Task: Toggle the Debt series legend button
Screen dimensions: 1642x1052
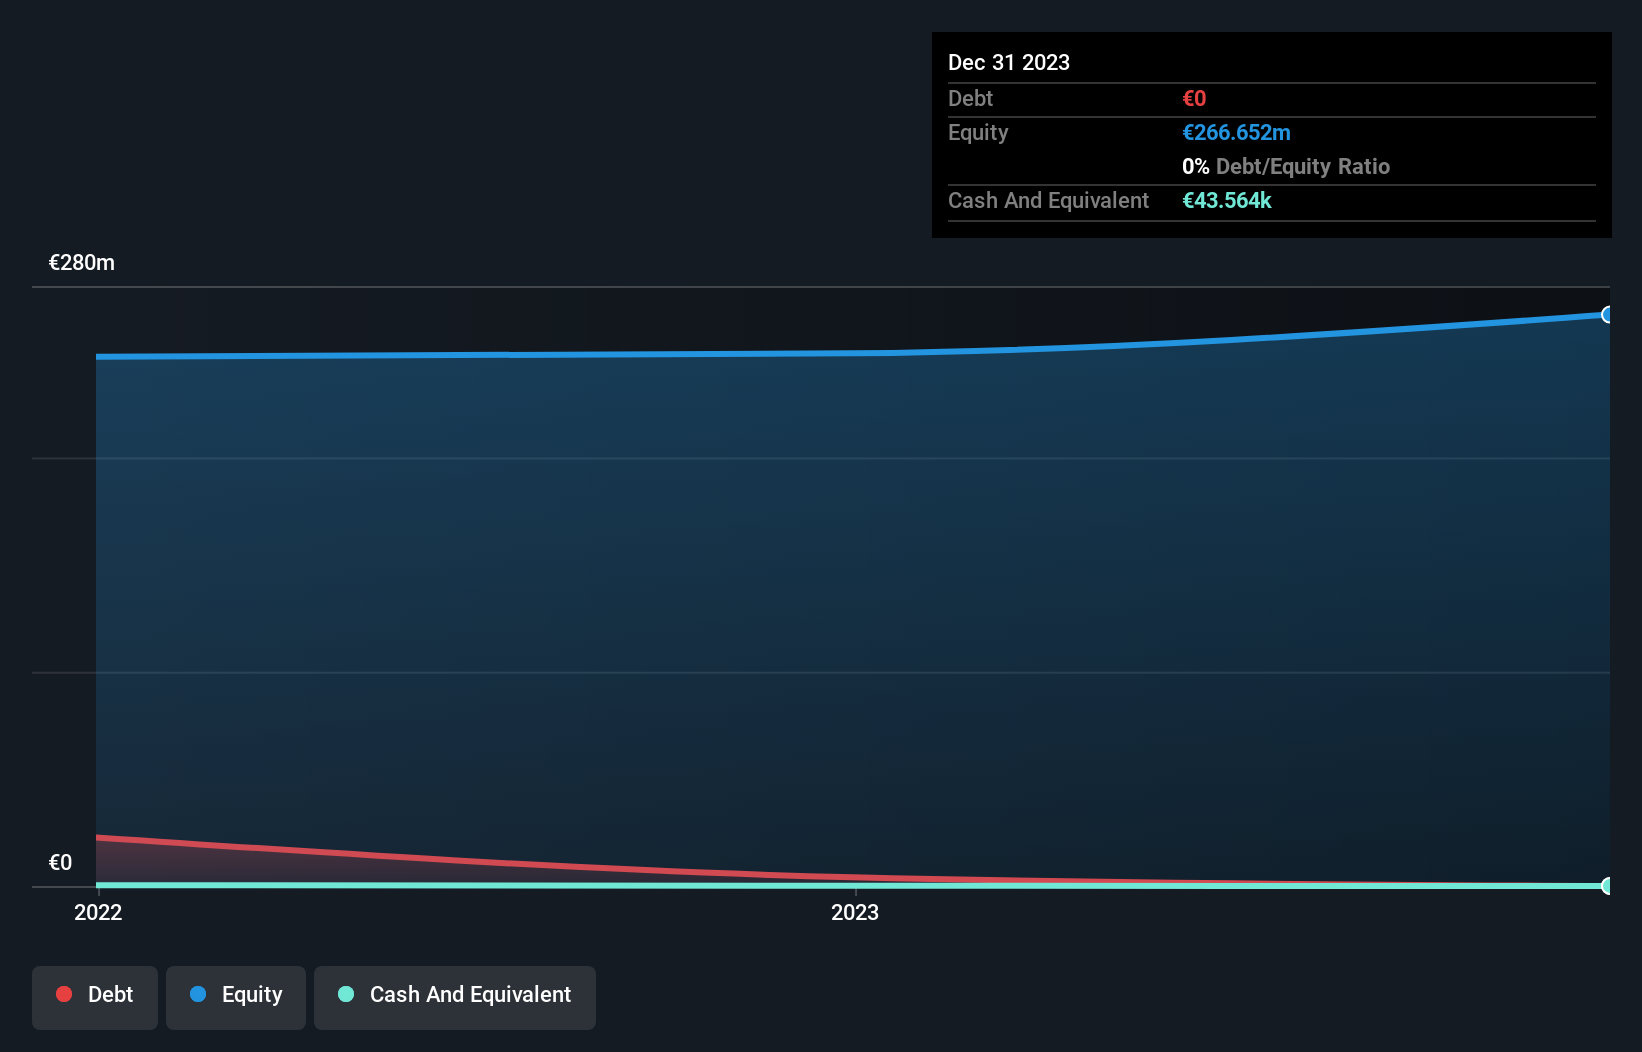Action: tap(95, 997)
